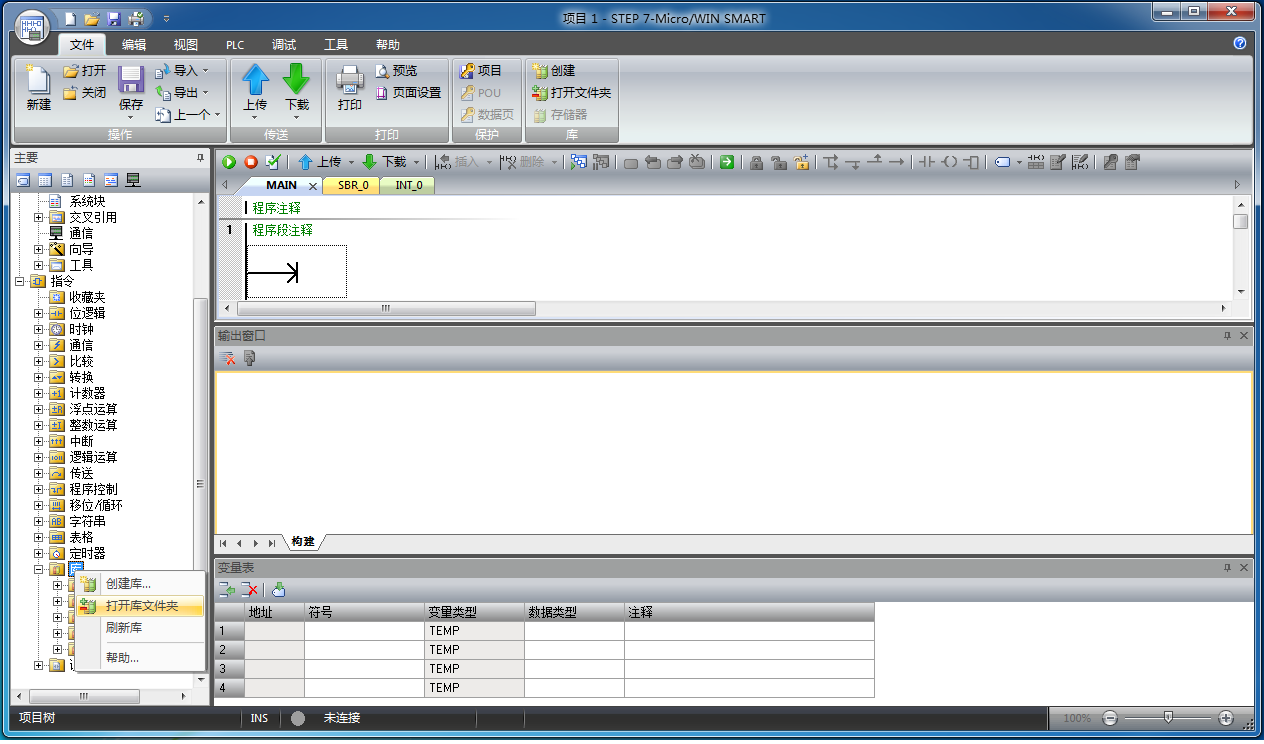Screen dimensions: 1264x744
Task: Click the 页面设置 button
Action: [408, 93]
